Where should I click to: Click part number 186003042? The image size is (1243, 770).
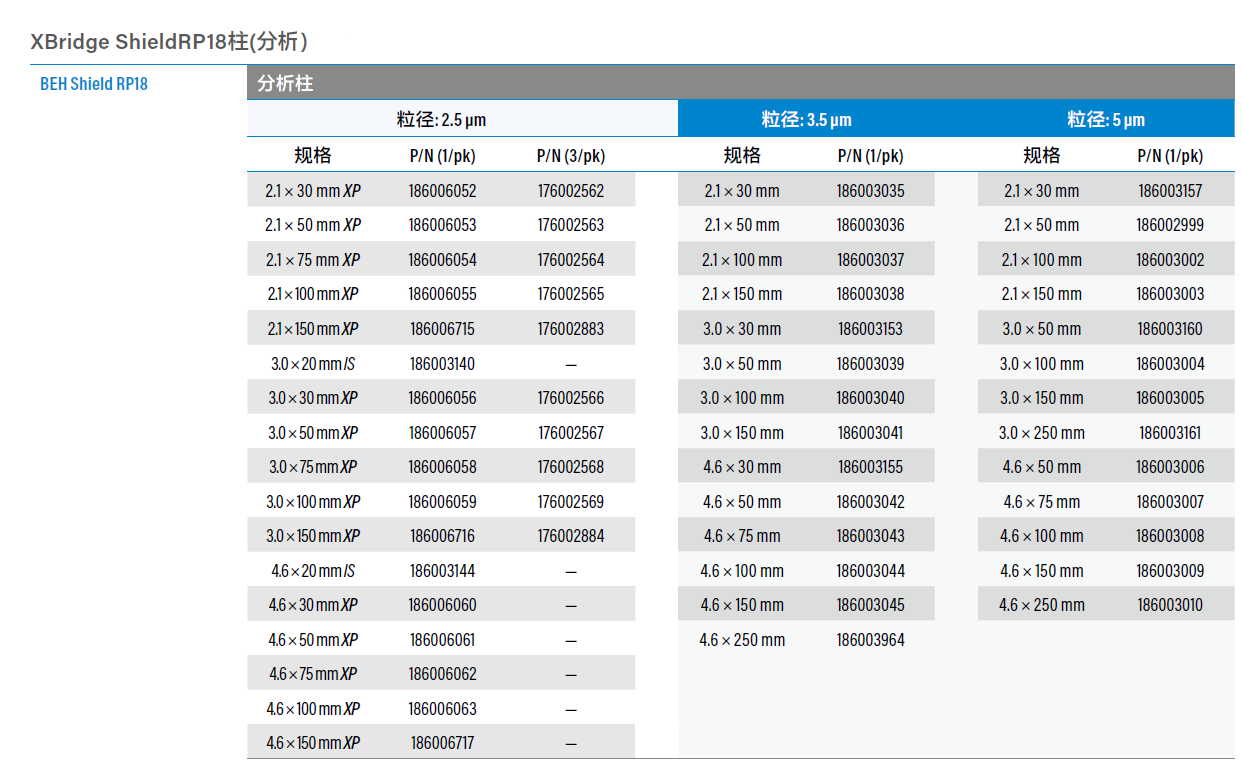pos(870,502)
